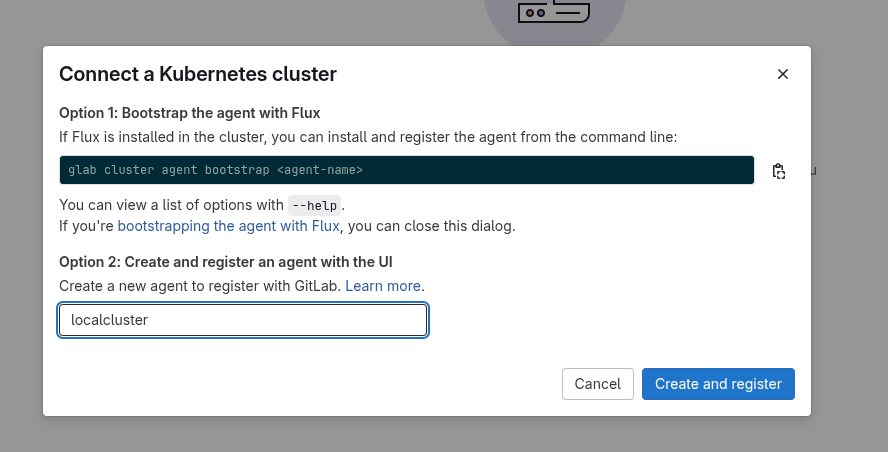Viewport: 888px width, 452px height.
Task: Close the Connect a Kubernetes cluster dialog
Action: [783, 74]
